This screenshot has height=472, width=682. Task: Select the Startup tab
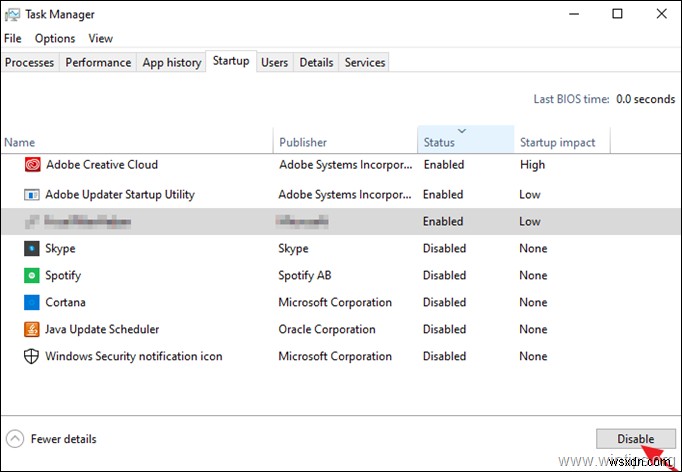[231, 61]
